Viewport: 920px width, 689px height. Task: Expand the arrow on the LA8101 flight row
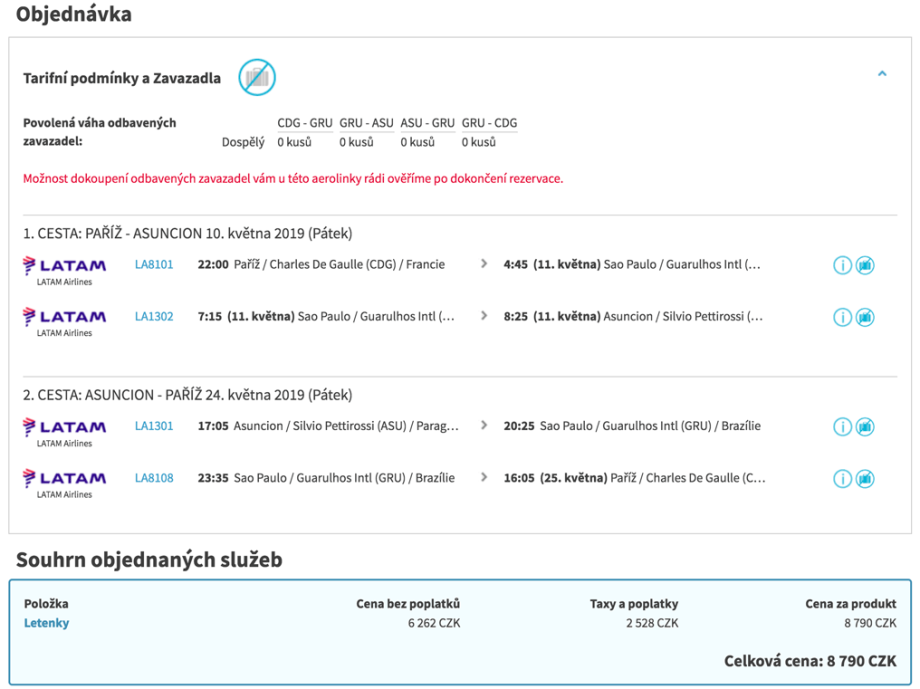click(x=484, y=264)
